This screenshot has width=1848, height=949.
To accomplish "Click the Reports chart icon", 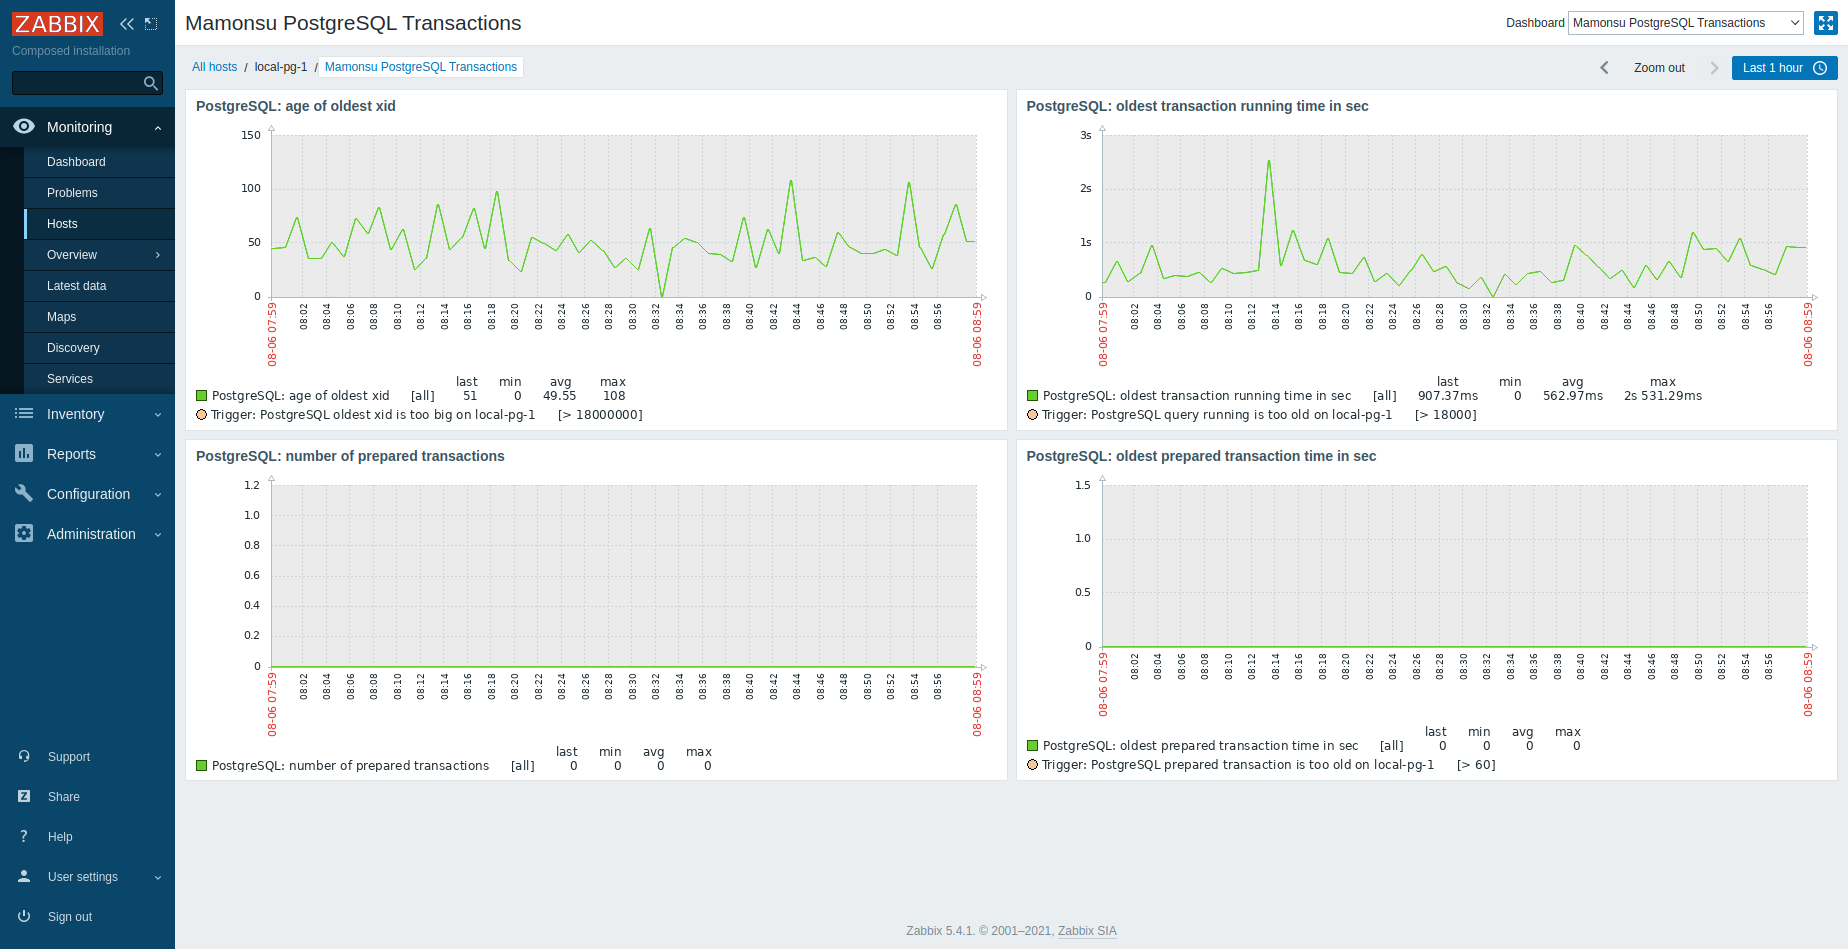I will tap(24, 453).
